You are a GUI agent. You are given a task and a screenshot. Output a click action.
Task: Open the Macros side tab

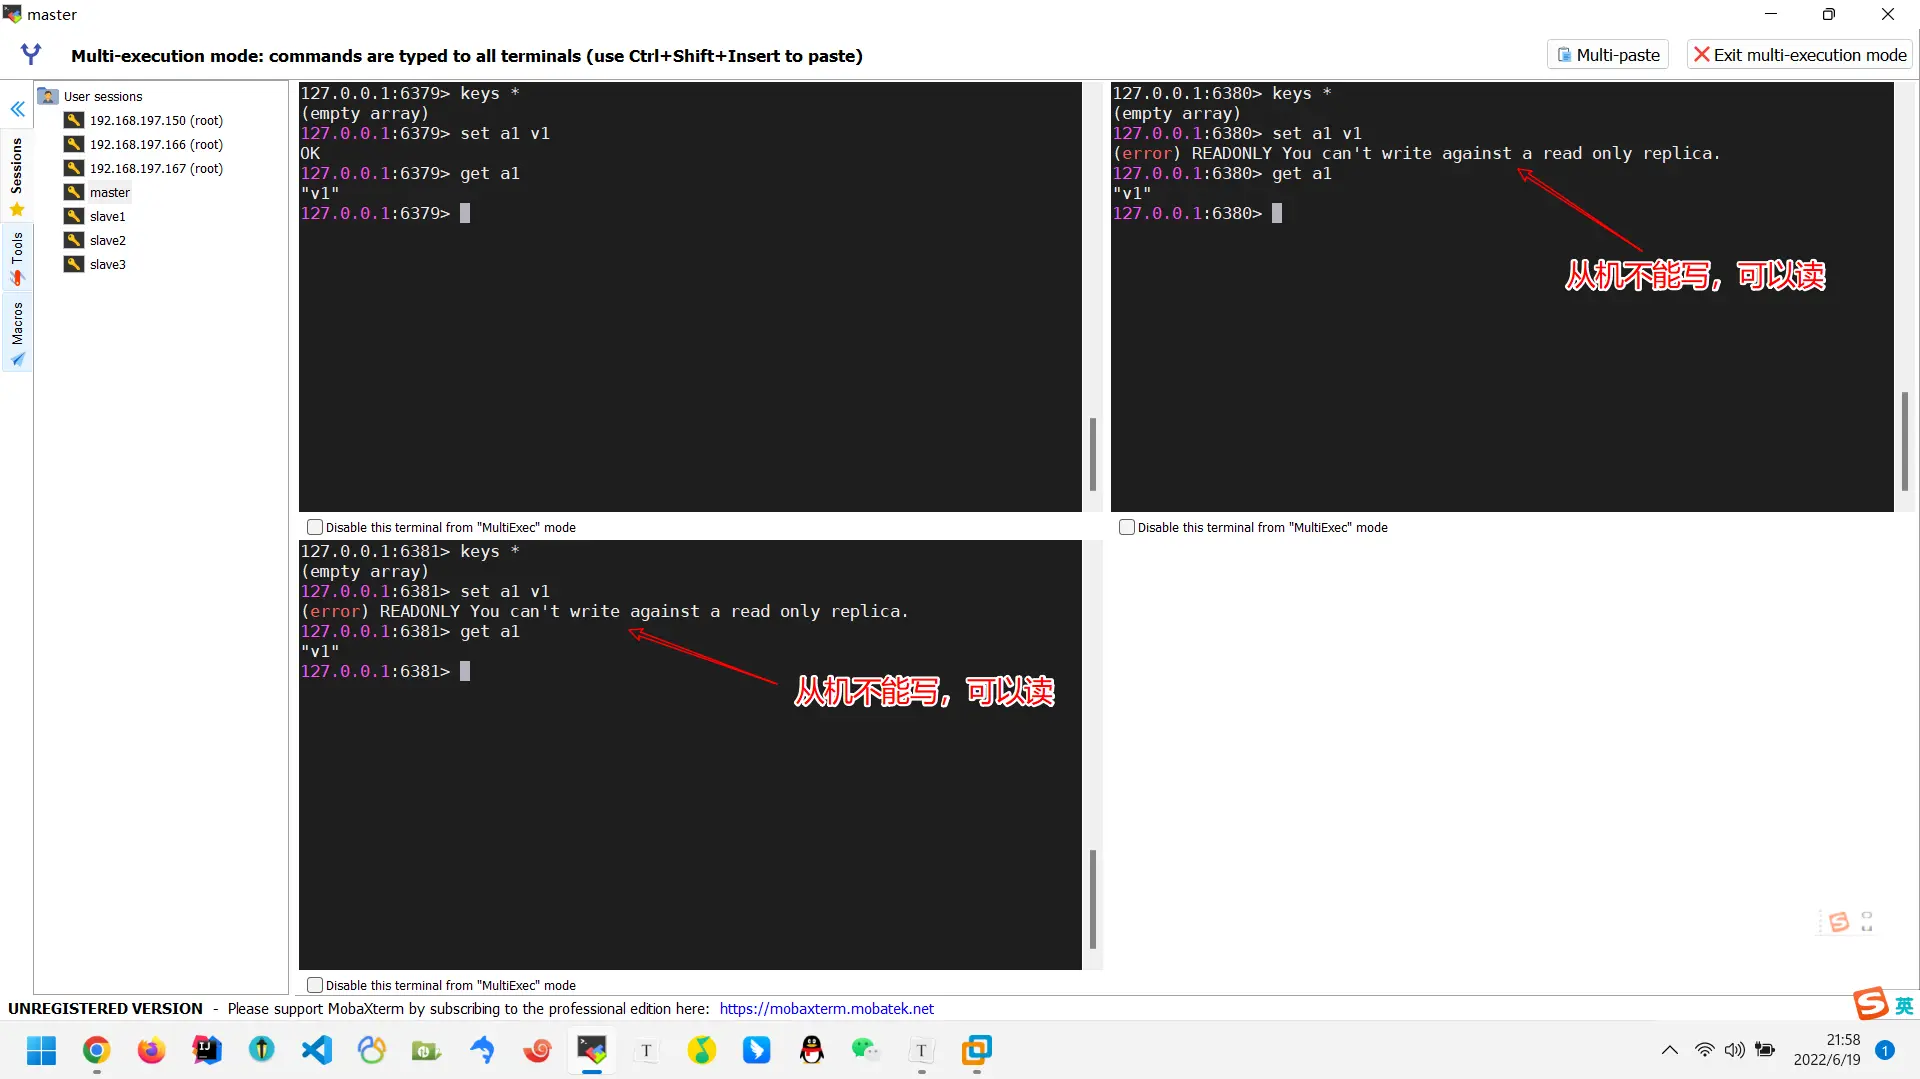pos(17,334)
